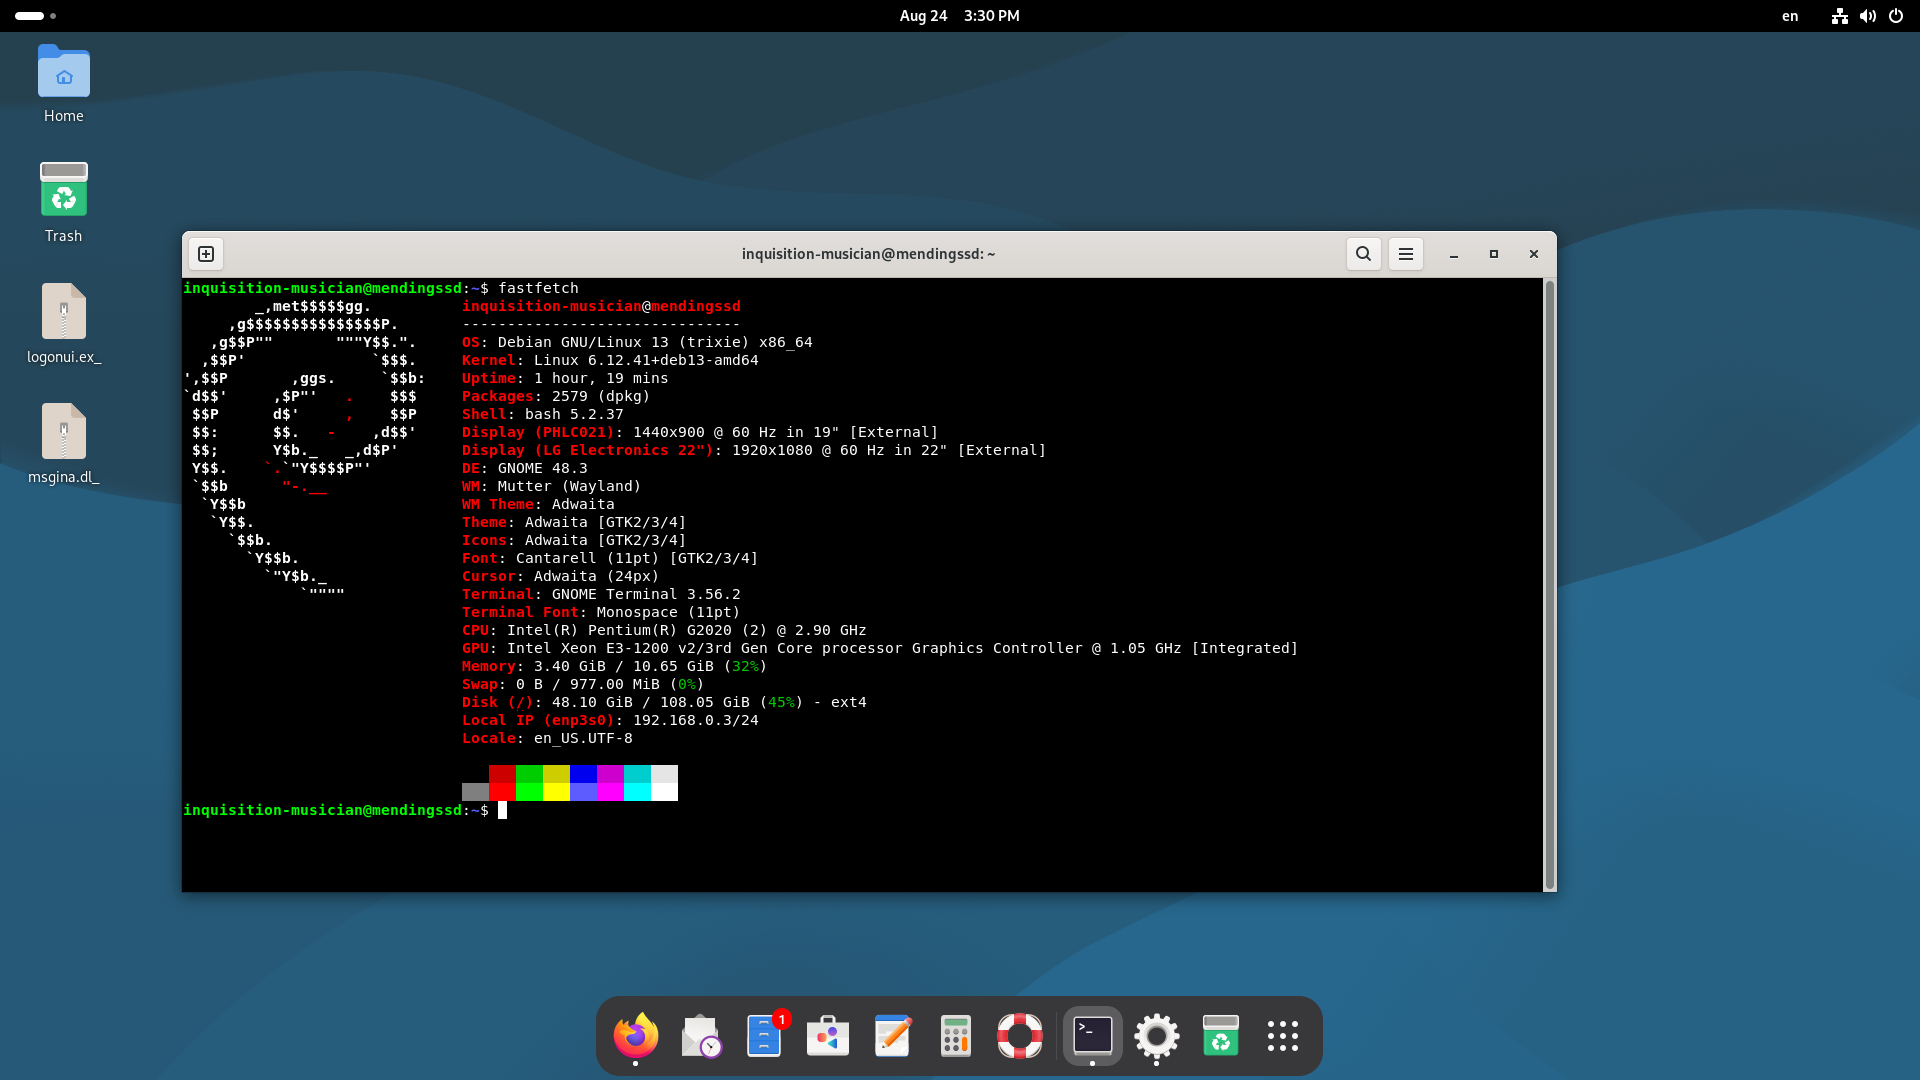This screenshot has height=1080, width=1920.
Task: Click the 'Terminal: GNOME Terminal 3.56.2' line
Action: pyautogui.click(x=601, y=594)
